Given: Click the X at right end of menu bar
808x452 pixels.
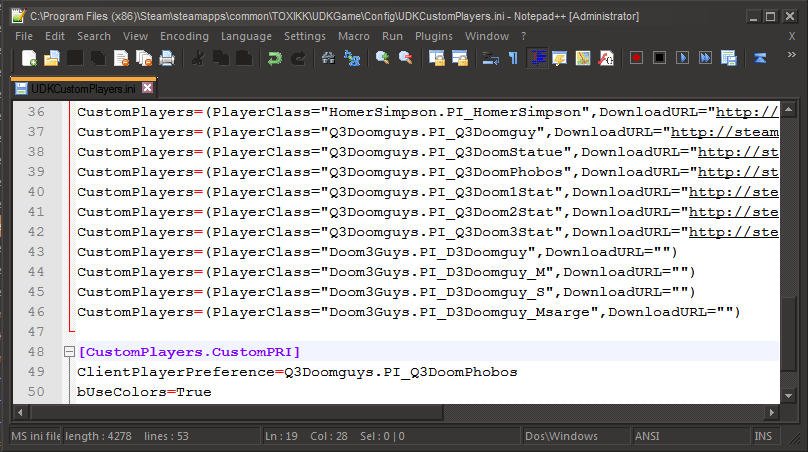Looking at the screenshot, I should point(792,36).
